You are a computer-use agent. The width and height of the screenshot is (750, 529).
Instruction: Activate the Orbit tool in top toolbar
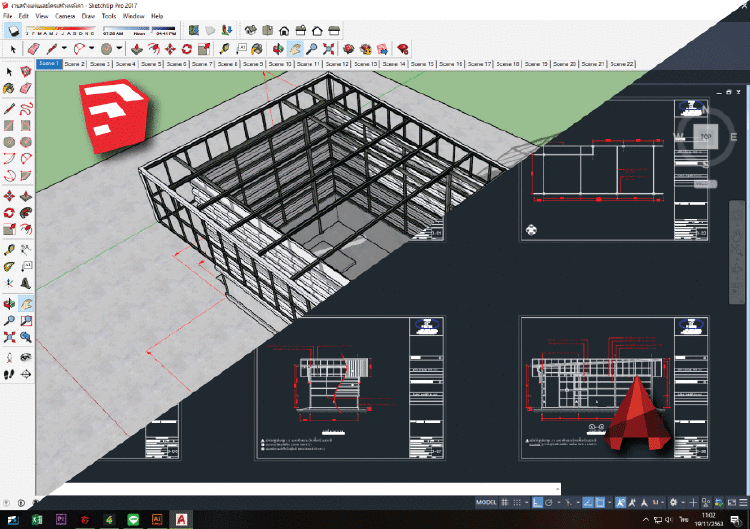279,48
